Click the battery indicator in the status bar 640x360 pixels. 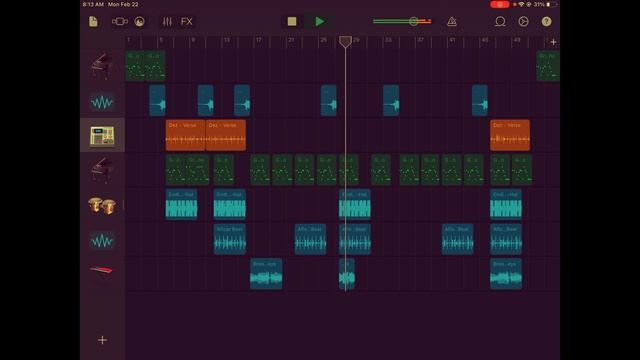tap(552, 4)
